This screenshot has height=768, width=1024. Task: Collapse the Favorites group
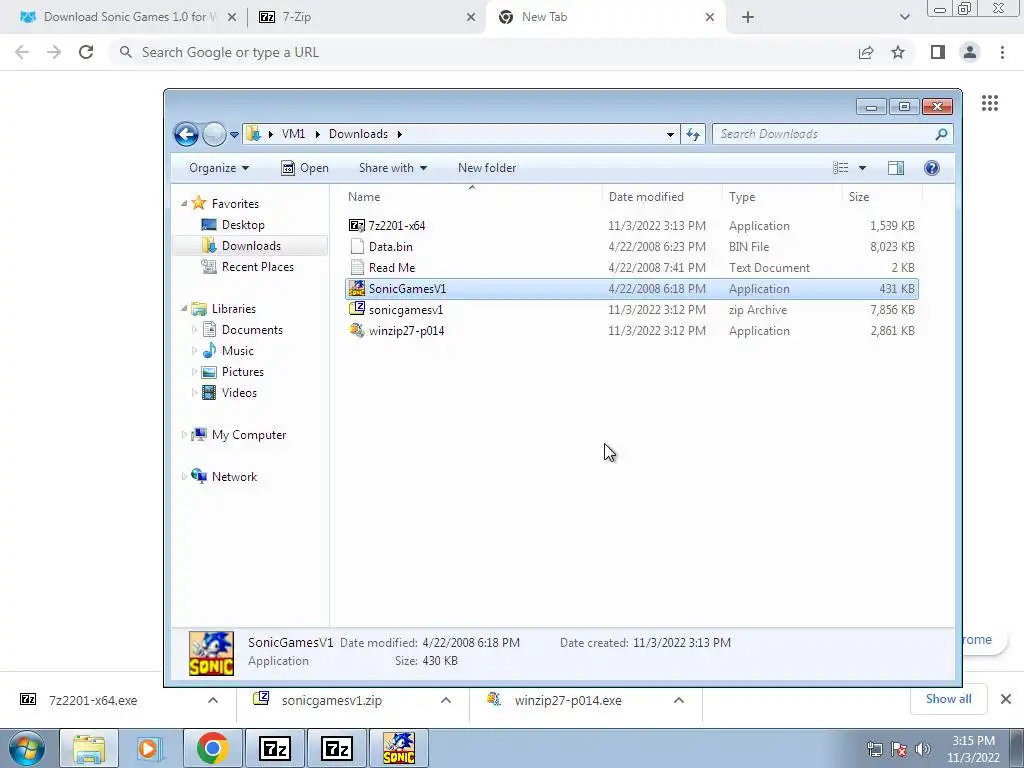click(184, 204)
